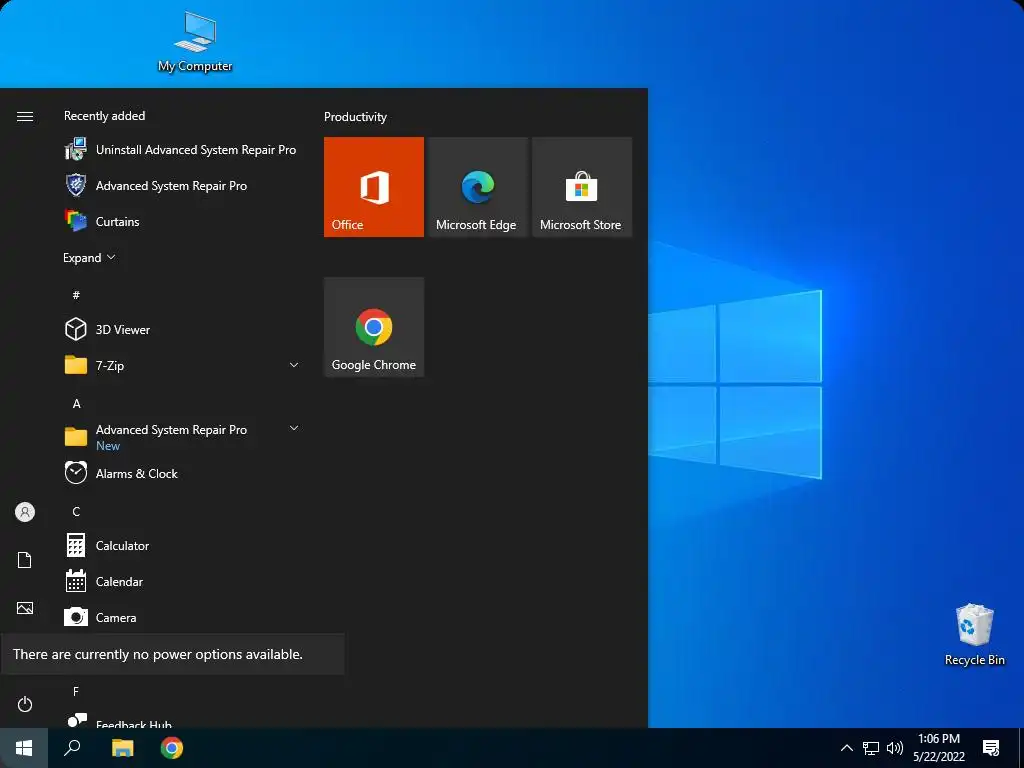This screenshot has height=768, width=1024.
Task: Click the F letter header
Action: click(76, 691)
